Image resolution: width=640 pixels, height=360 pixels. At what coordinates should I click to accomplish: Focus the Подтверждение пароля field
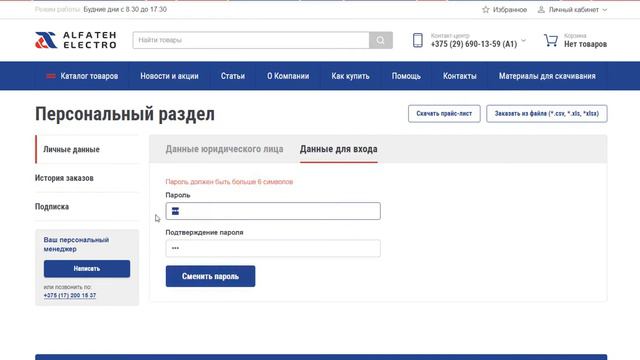pos(273,248)
